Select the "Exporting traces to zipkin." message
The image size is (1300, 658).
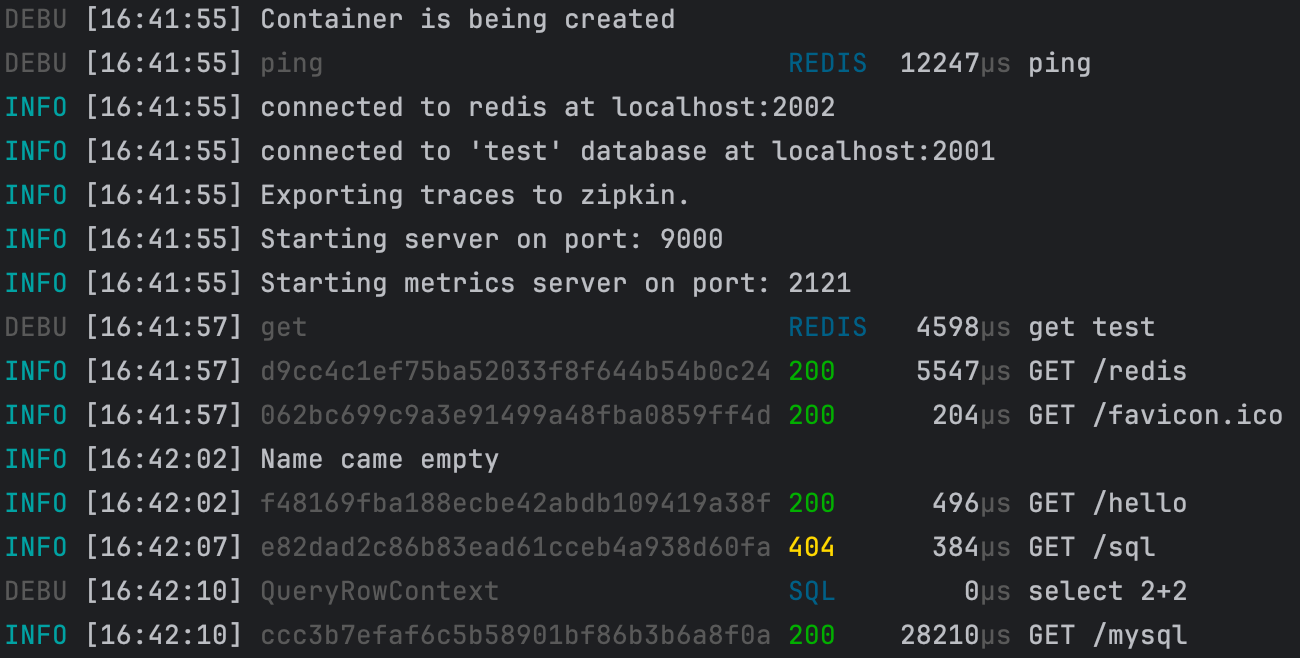pos(476,195)
